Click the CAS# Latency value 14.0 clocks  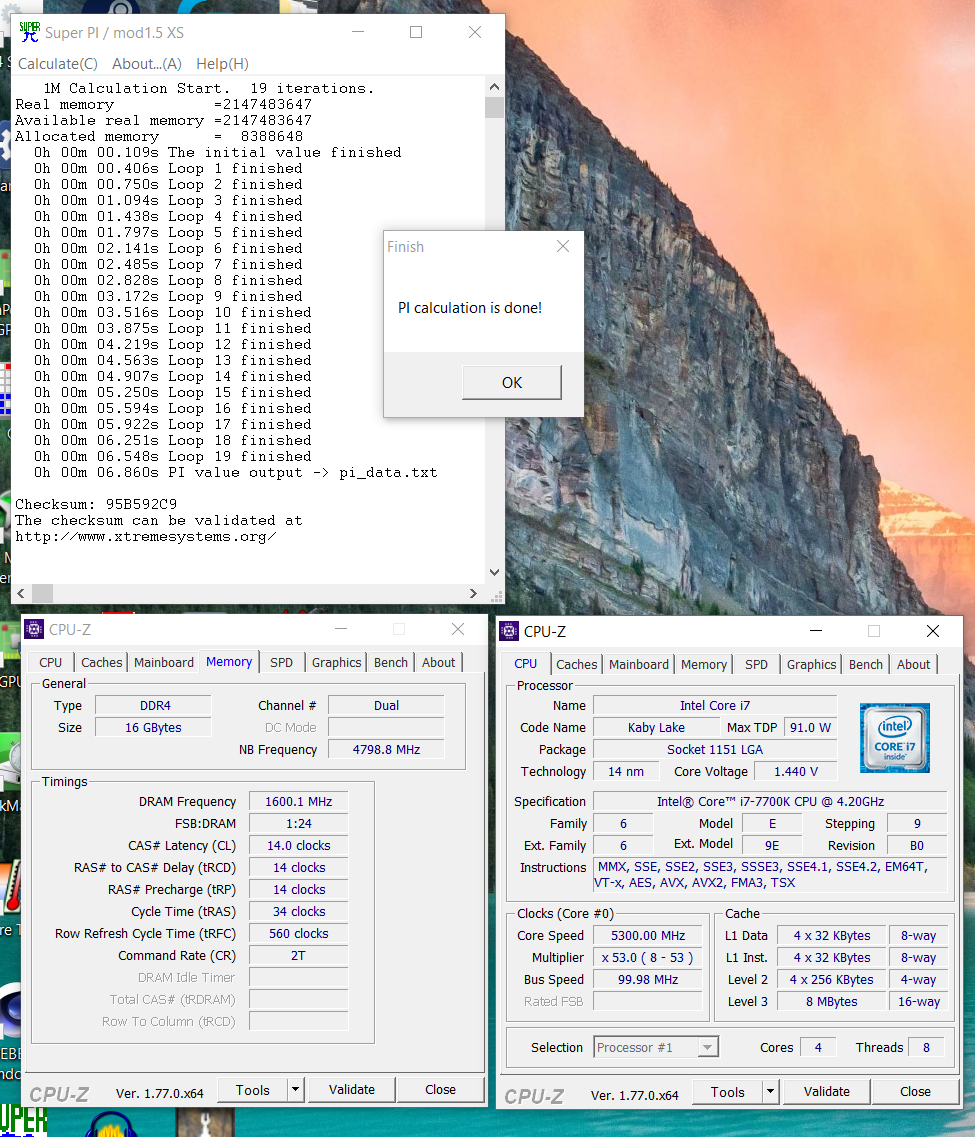click(299, 845)
